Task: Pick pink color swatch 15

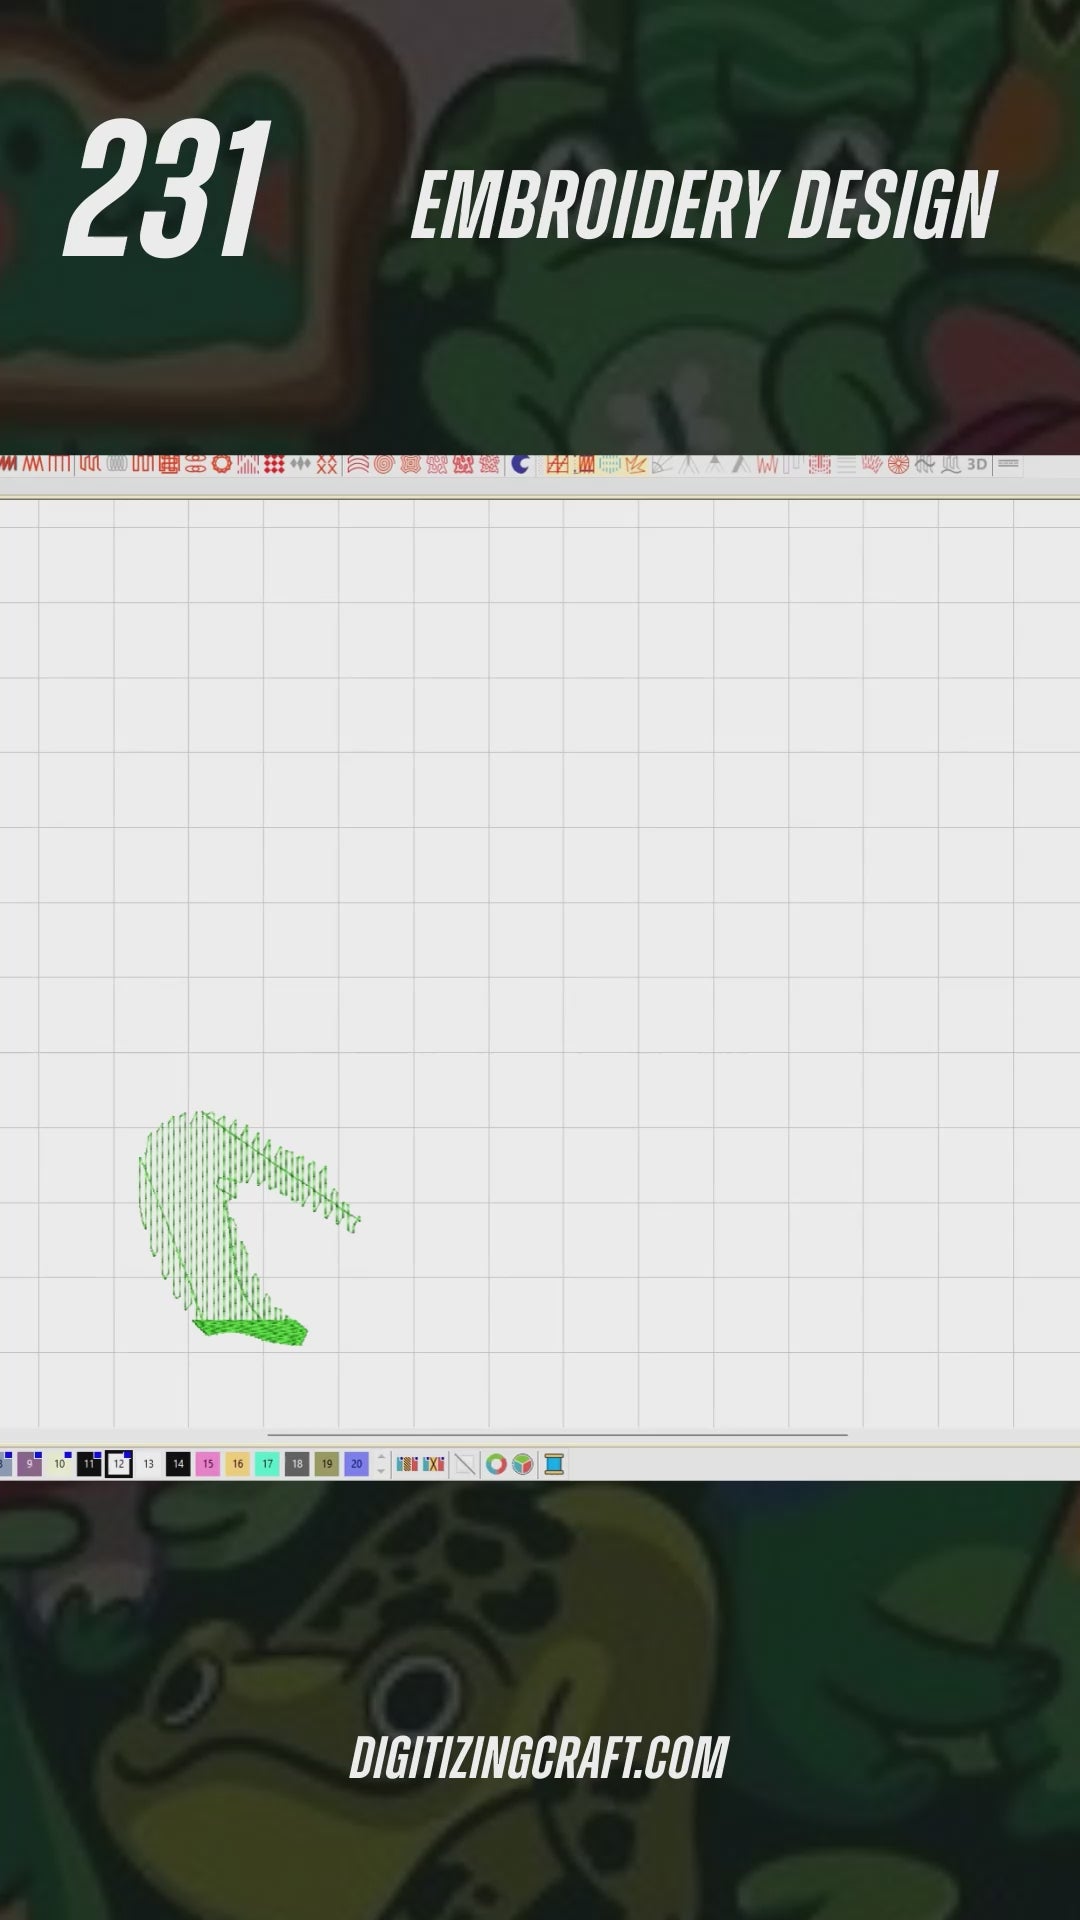Action: 208,1464
